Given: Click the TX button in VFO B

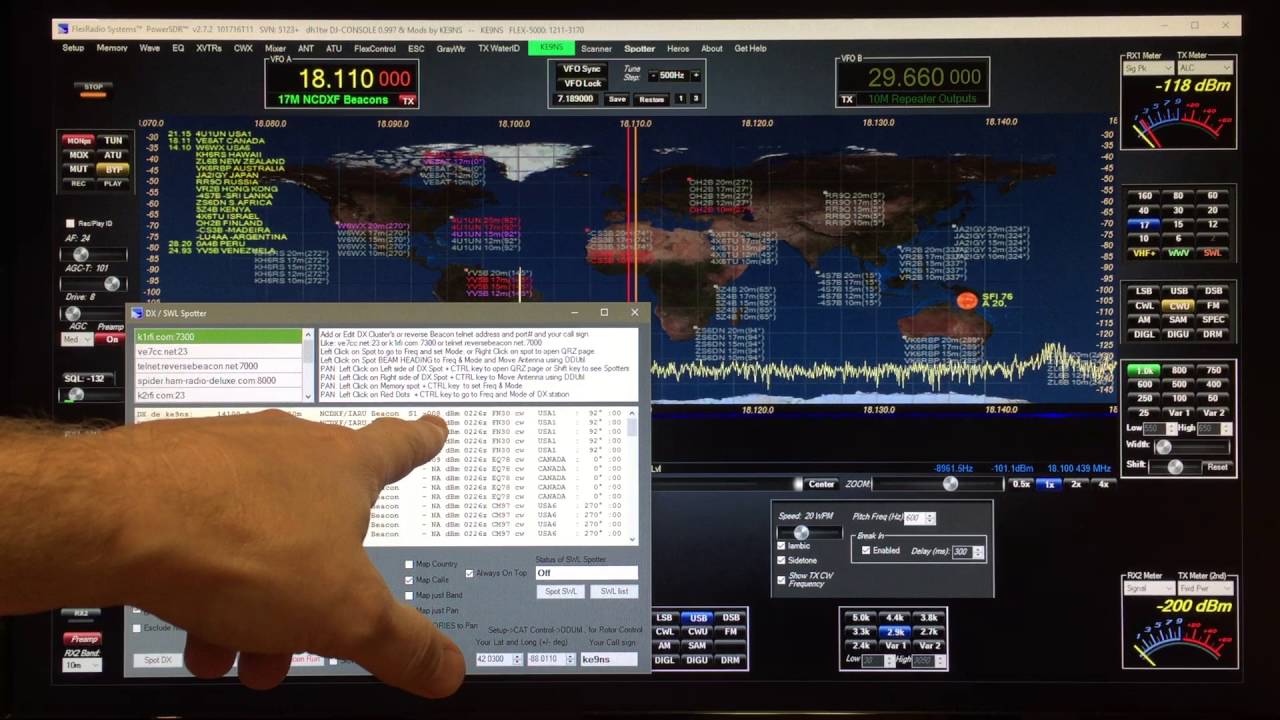Looking at the screenshot, I should pyautogui.click(x=847, y=99).
